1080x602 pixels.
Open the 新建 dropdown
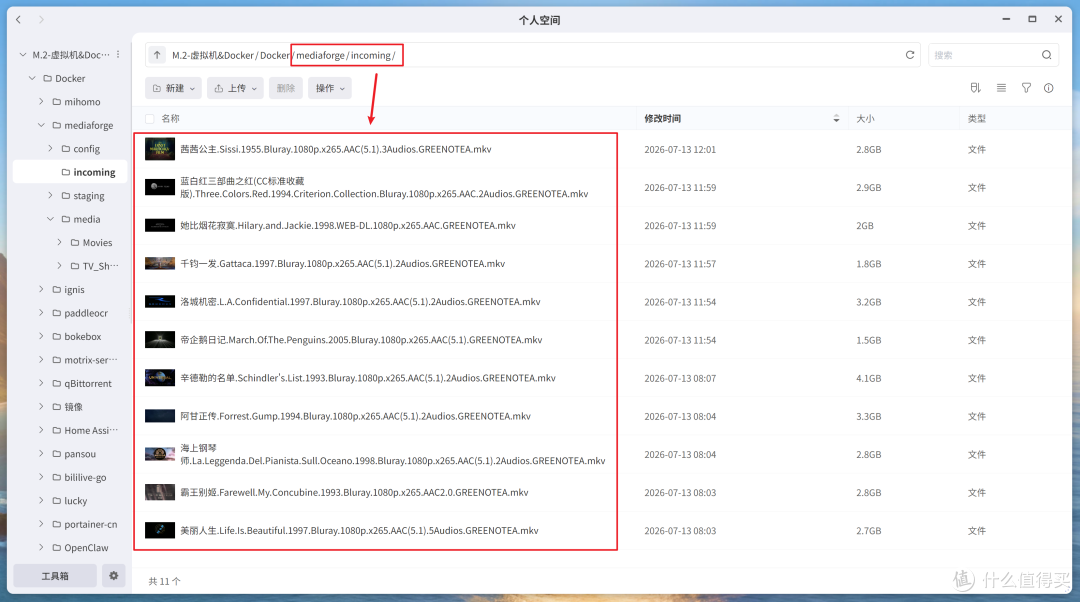174,88
